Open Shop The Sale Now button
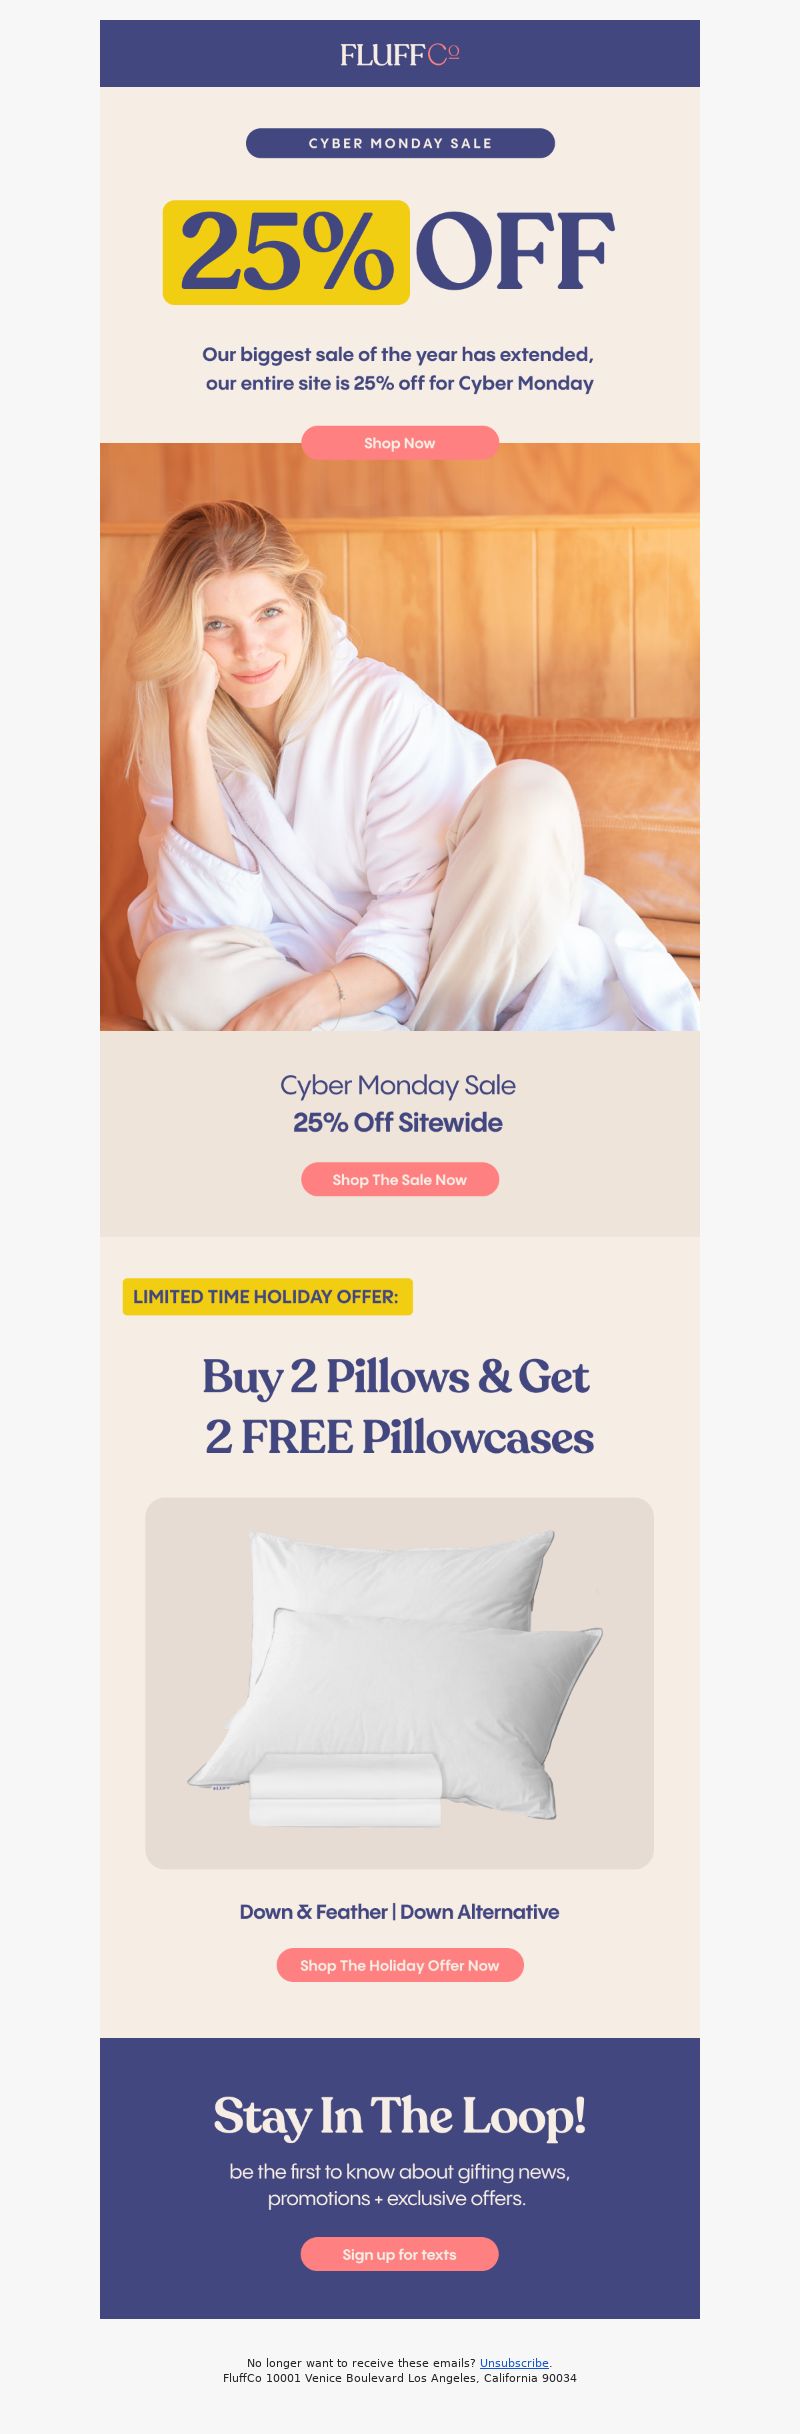The image size is (800, 2434). pyautogui.click(x=400, y=1179)
